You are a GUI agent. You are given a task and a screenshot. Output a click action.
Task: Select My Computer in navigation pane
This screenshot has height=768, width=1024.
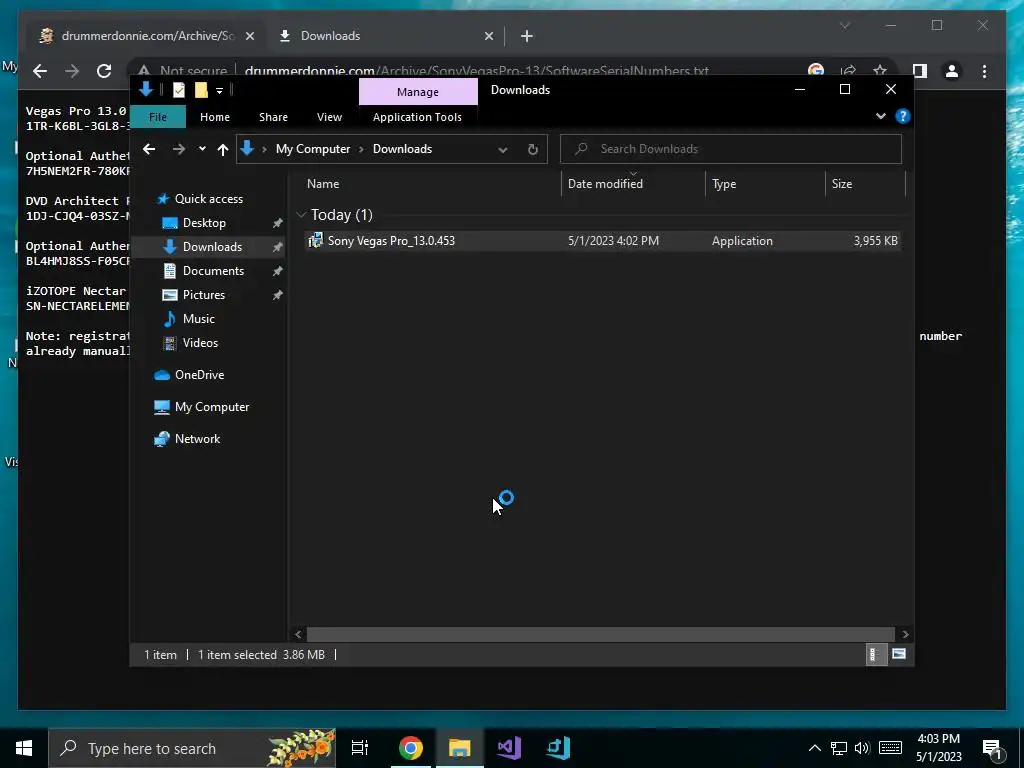[x=211, y=407]
